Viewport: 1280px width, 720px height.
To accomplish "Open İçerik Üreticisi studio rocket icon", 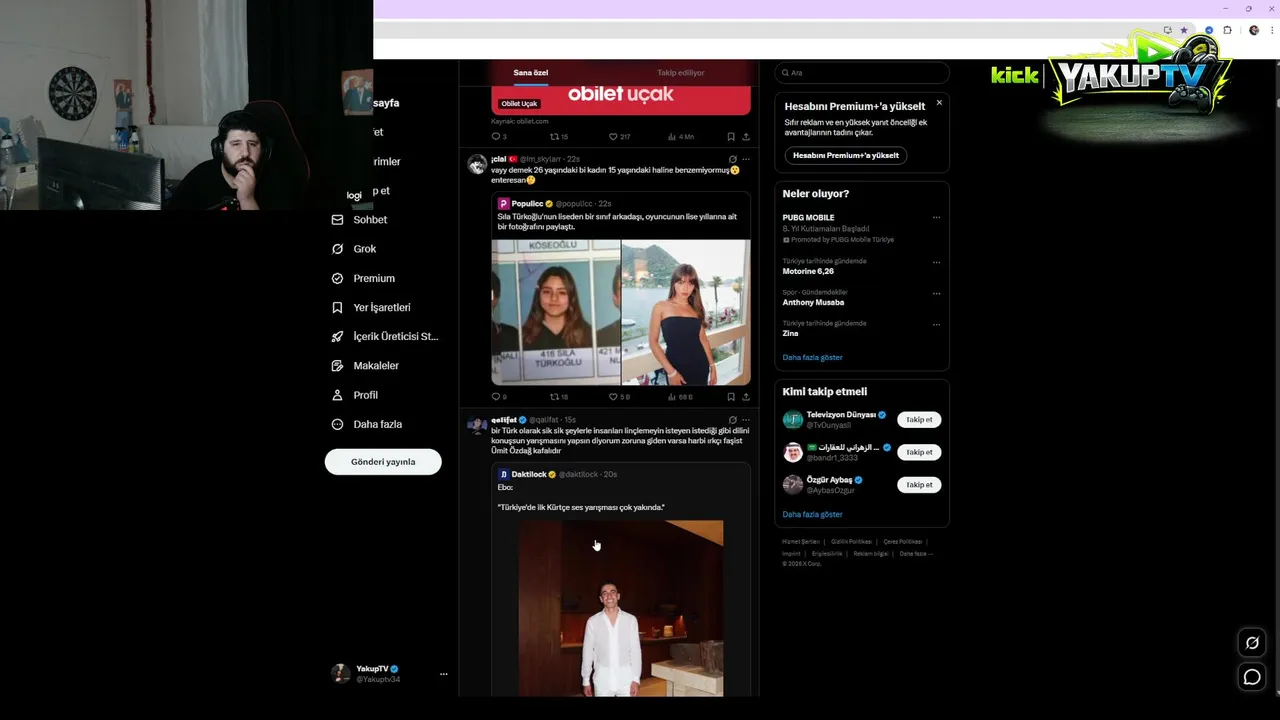I will [x=337, y=337].
